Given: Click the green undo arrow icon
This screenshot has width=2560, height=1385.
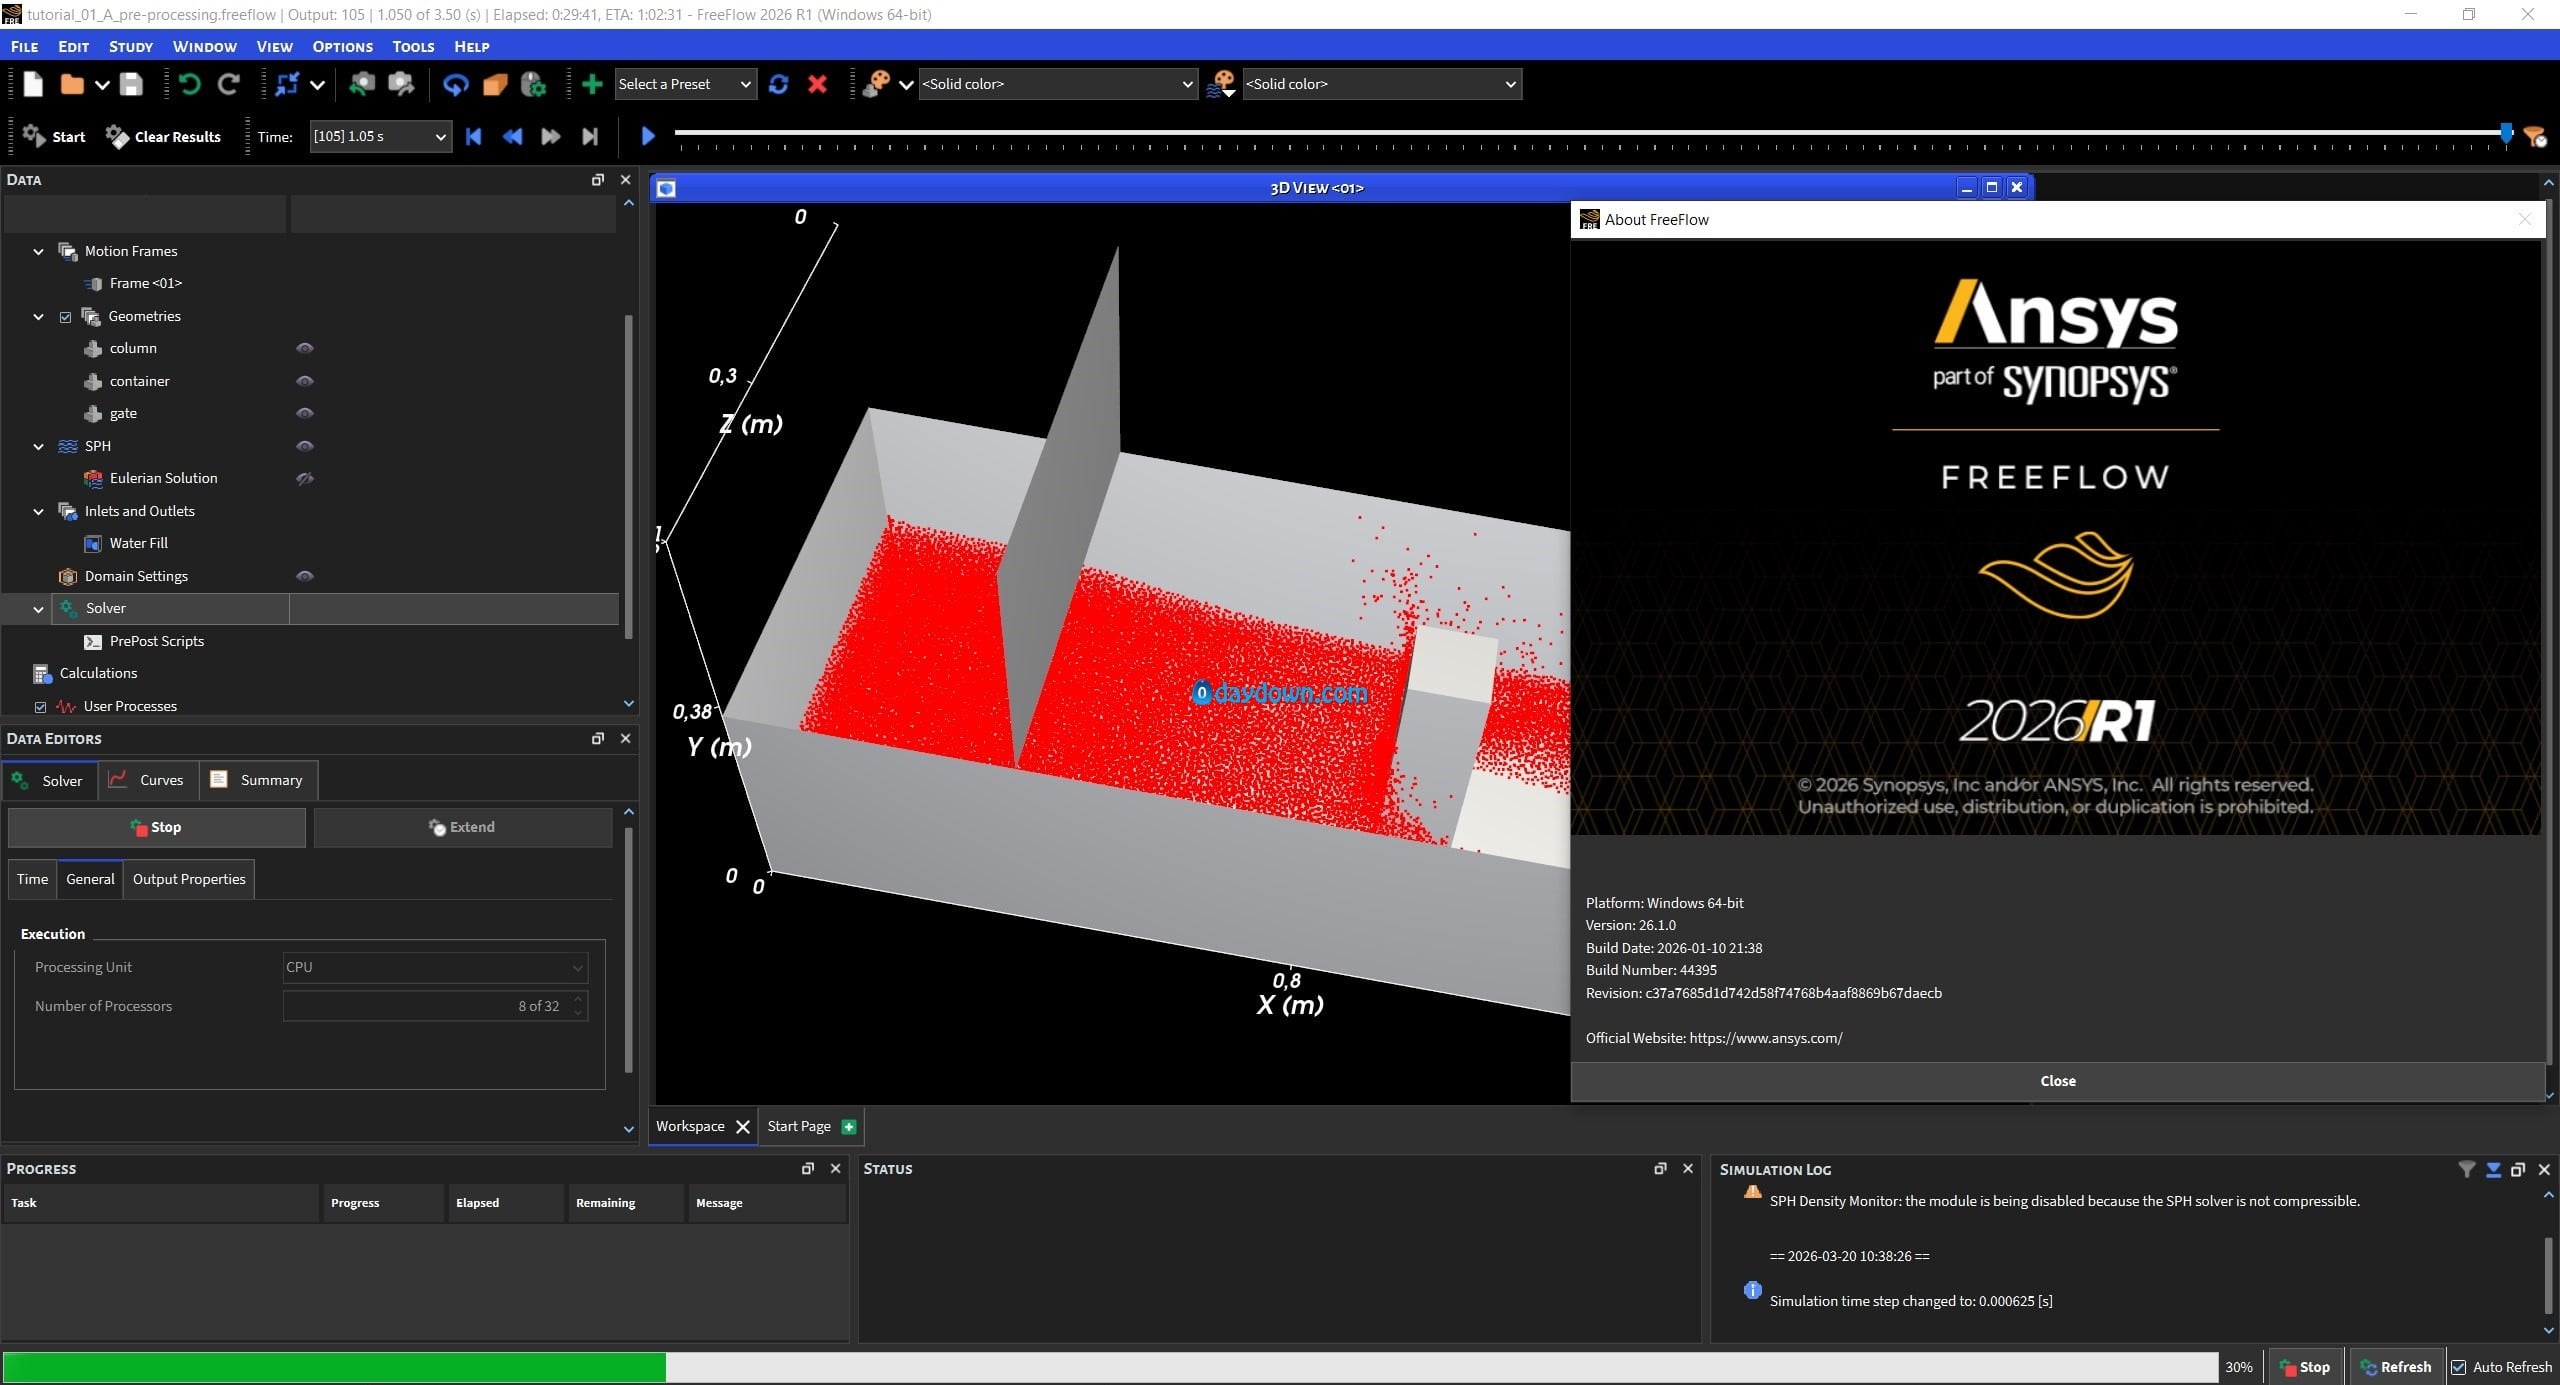Looking at the screenshot, I should [x=189, y=84].
